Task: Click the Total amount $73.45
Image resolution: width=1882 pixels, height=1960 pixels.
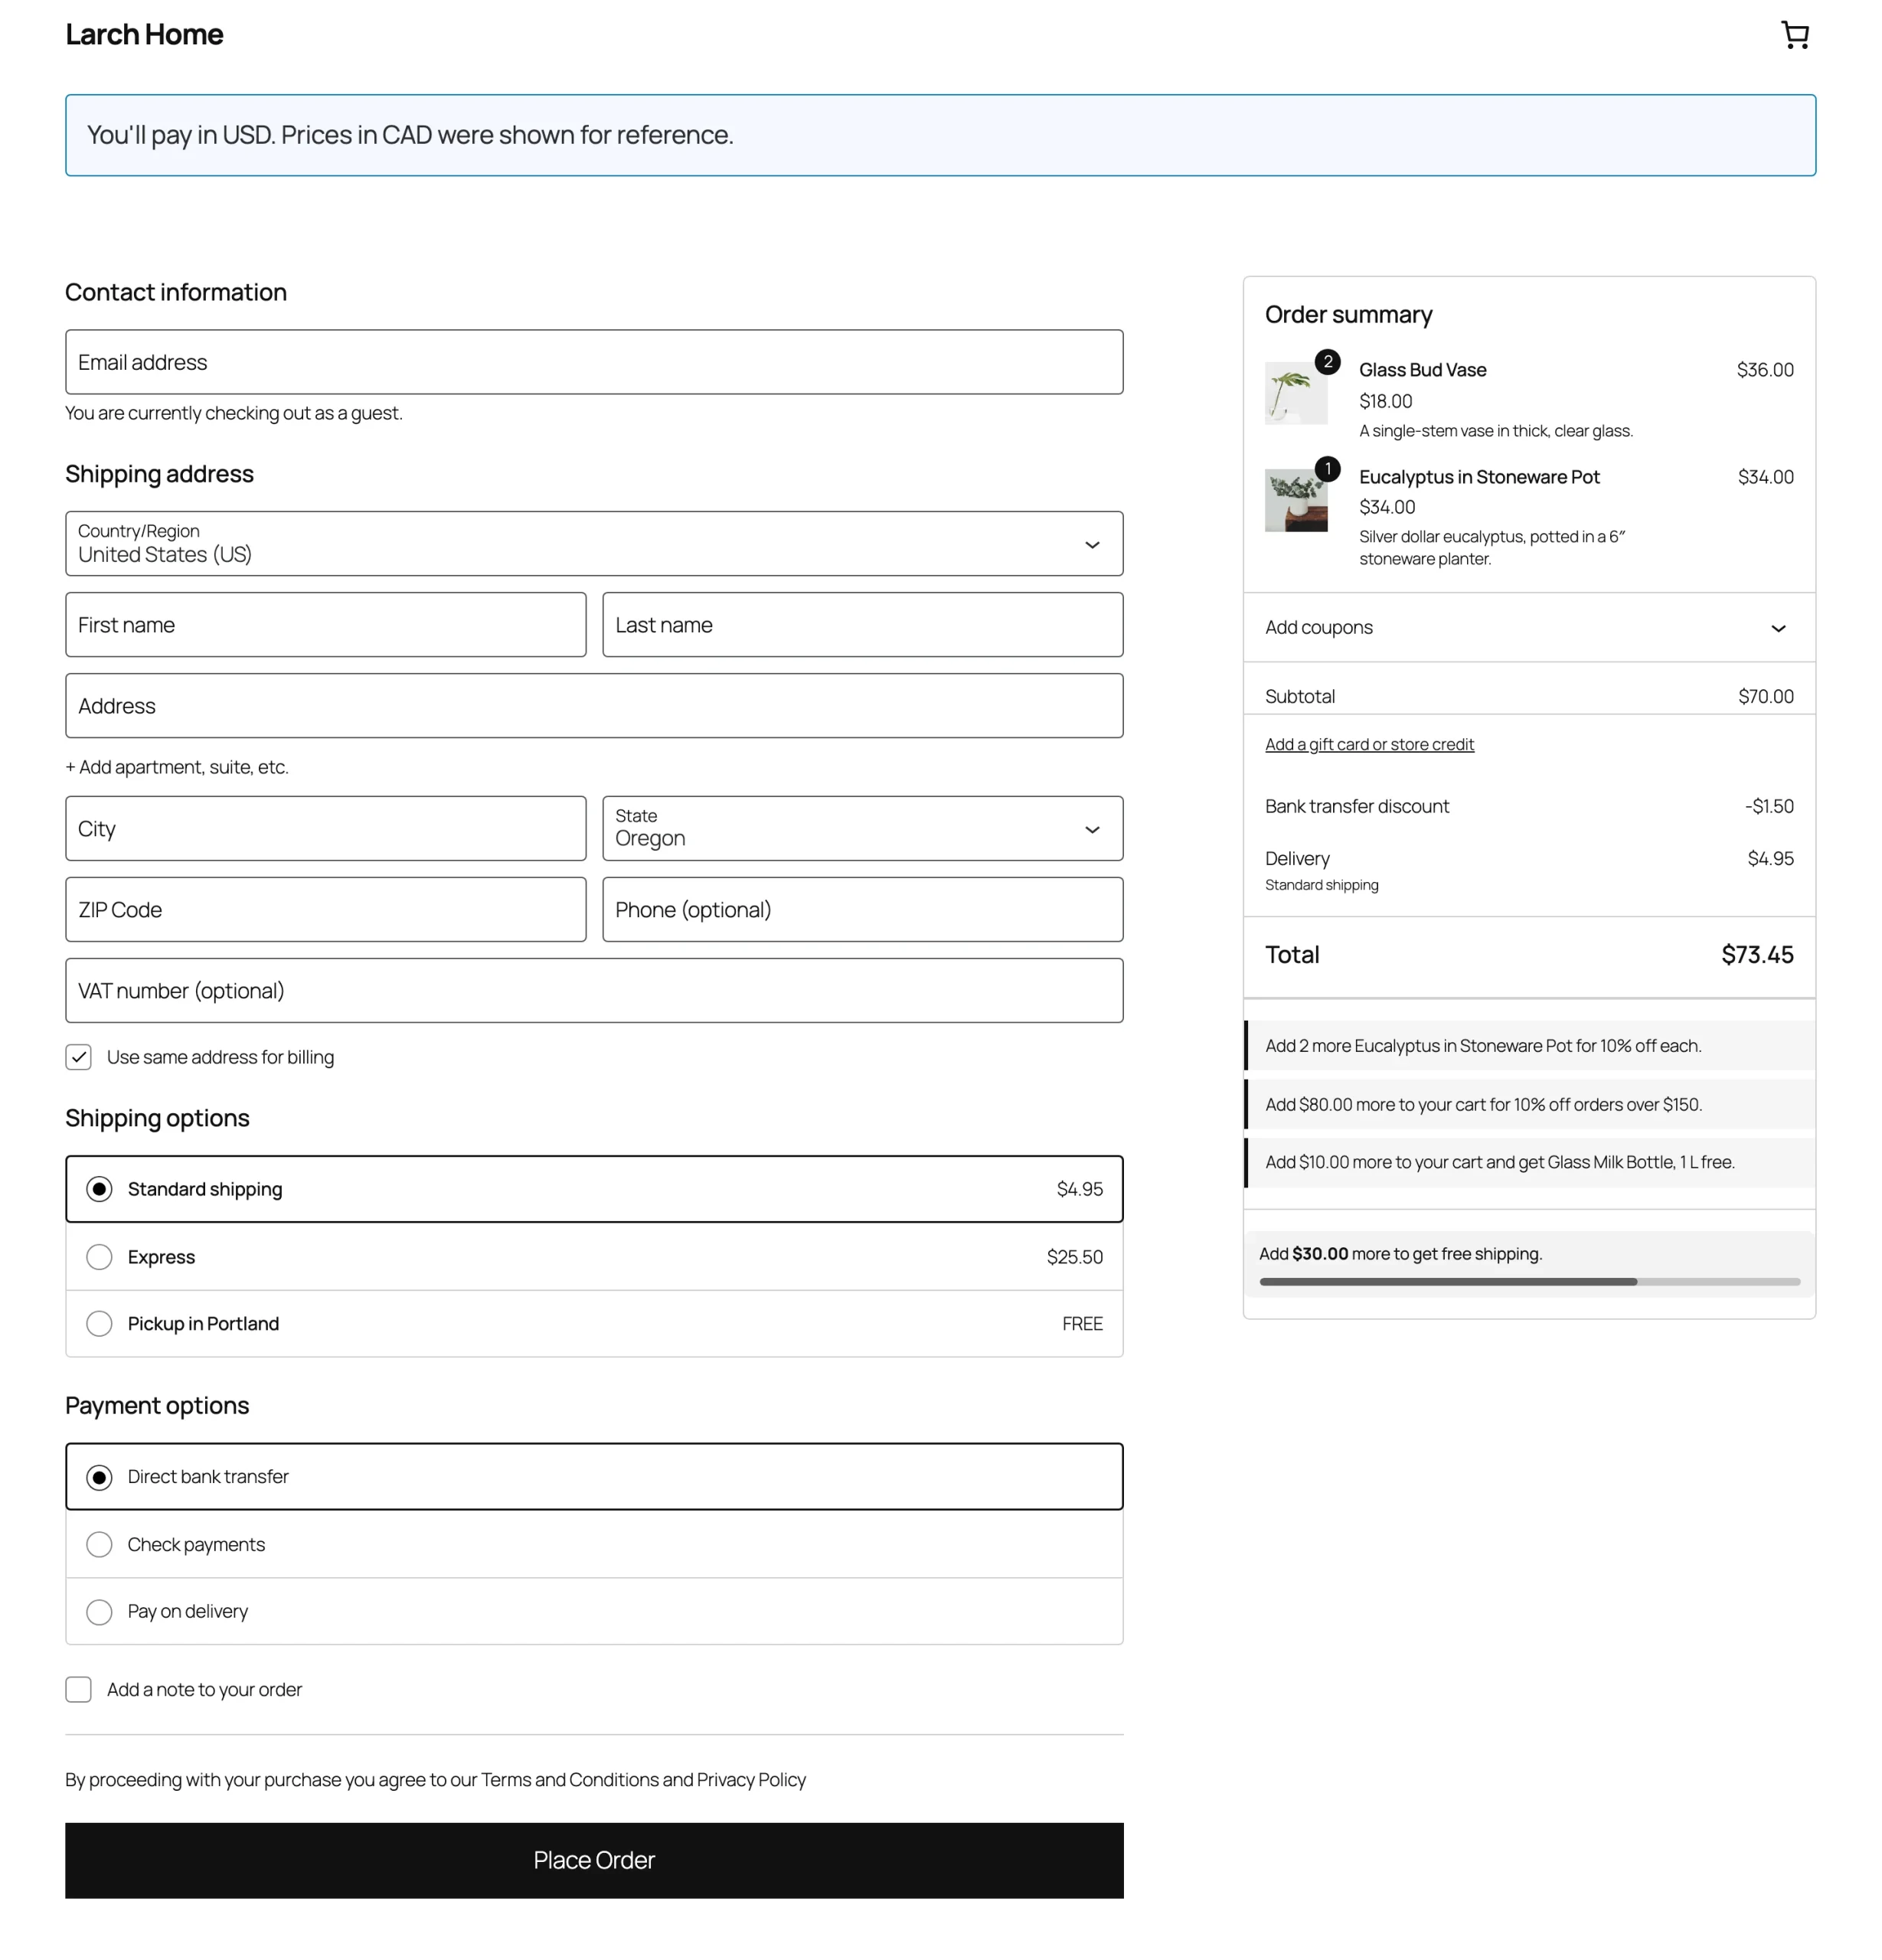Action: (1757, 955)
